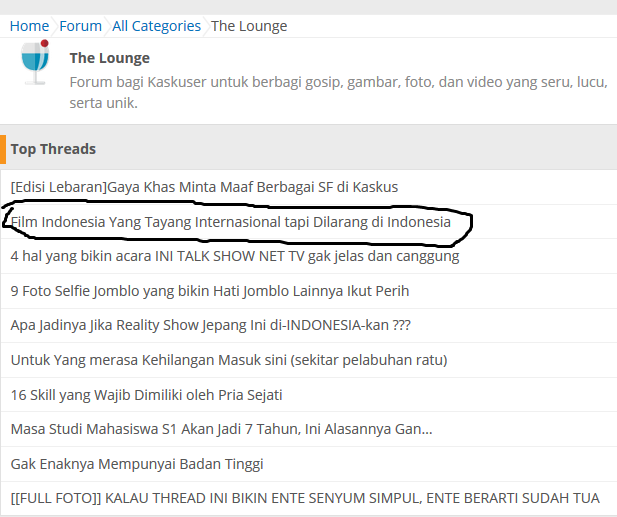Click The Lounge at the breadcrumb end
This screenshot has height=517, width=617.
248,26
